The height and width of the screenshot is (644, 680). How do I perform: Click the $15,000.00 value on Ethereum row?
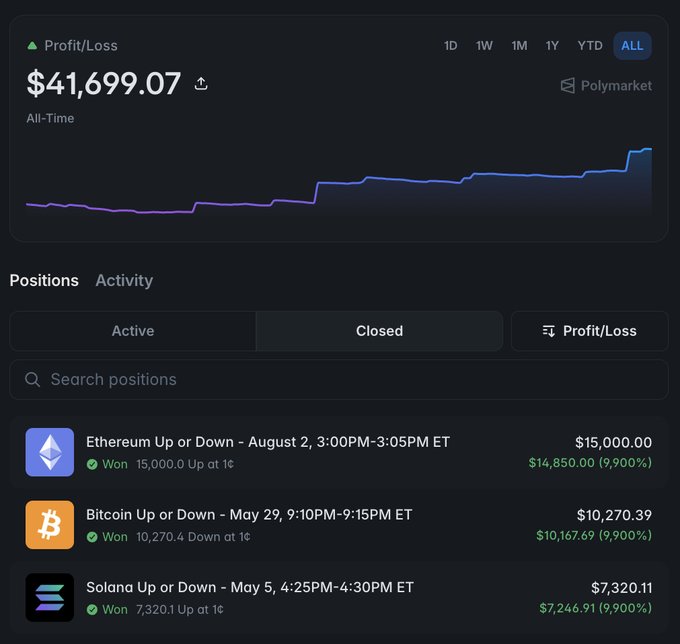tap(613, 443)
